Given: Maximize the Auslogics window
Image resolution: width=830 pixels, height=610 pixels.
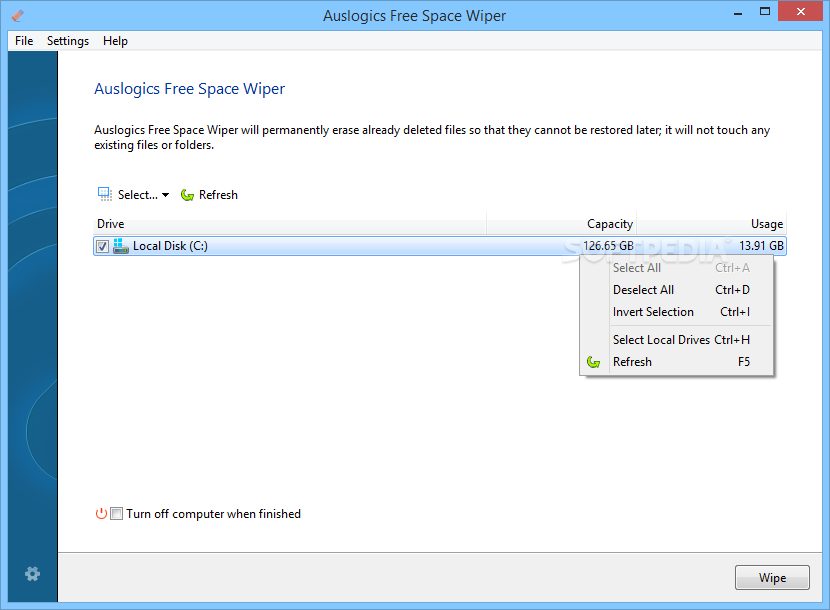Looking at the screenshot, I should (x=764, y=12).
